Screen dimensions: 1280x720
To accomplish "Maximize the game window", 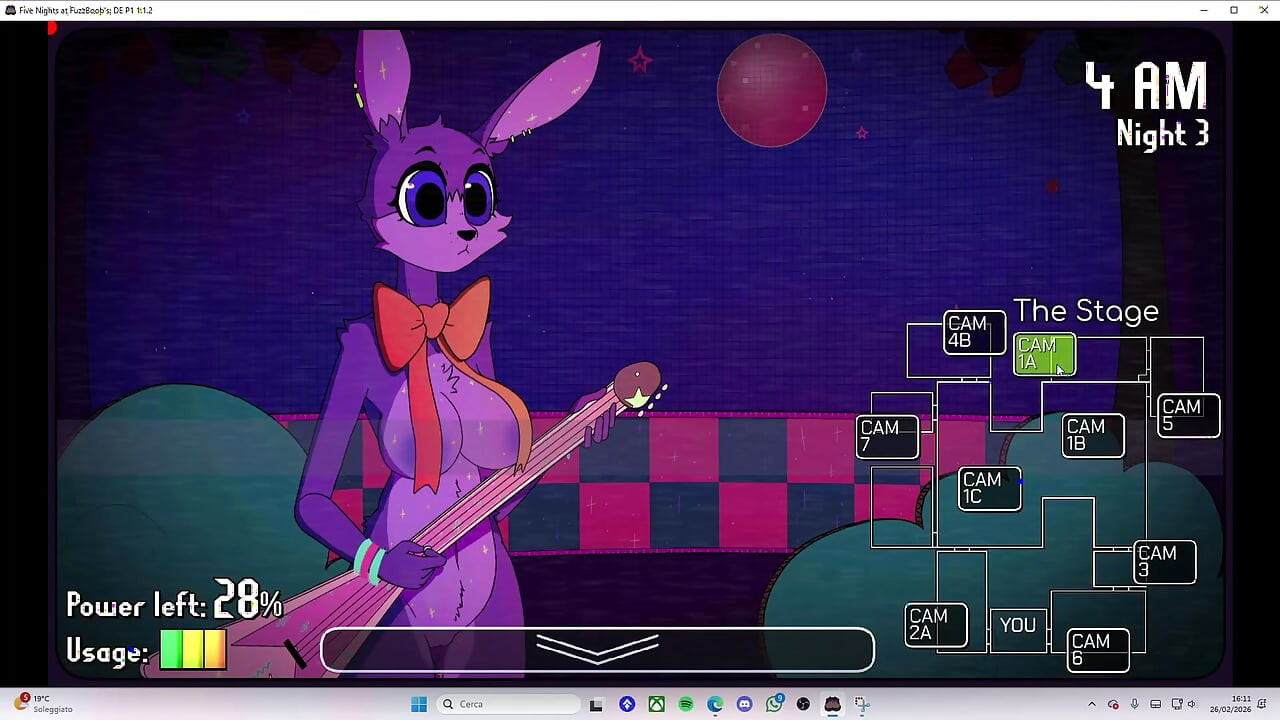I will tap(1234, 10).
